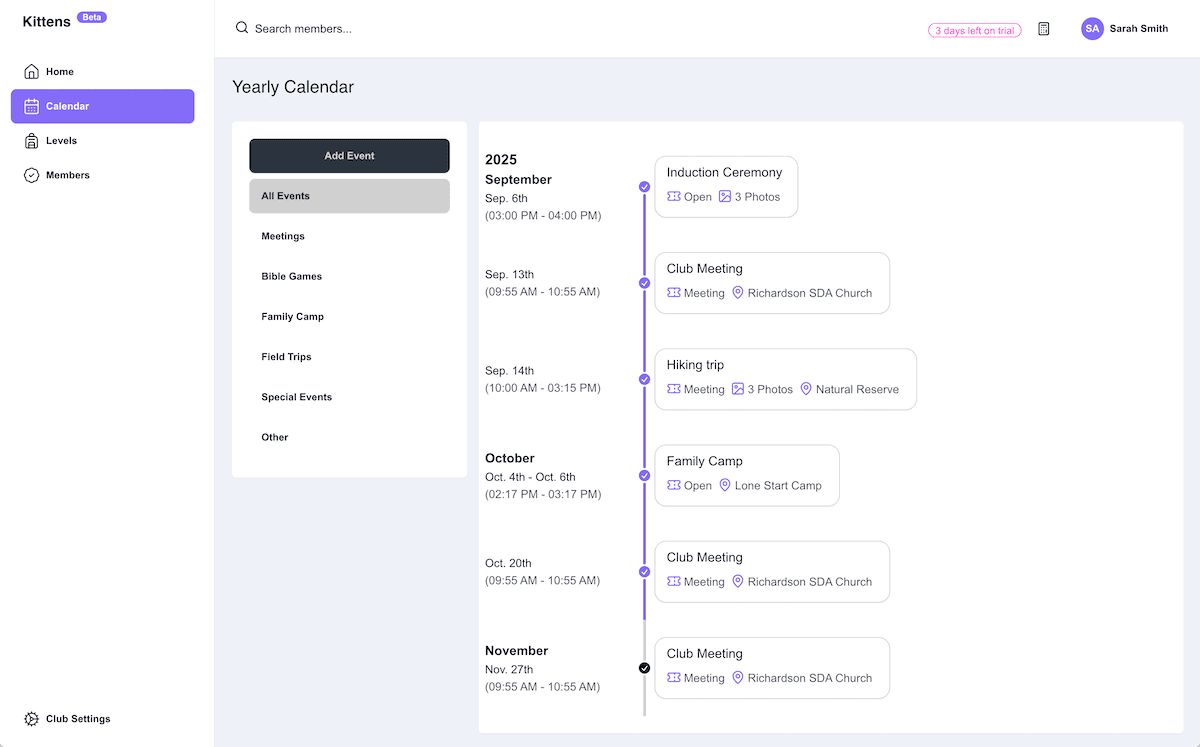This screenshot has width=1200, height=747.
Task: Click the calculator icon in the top bar
Action: pos(1043,28)
